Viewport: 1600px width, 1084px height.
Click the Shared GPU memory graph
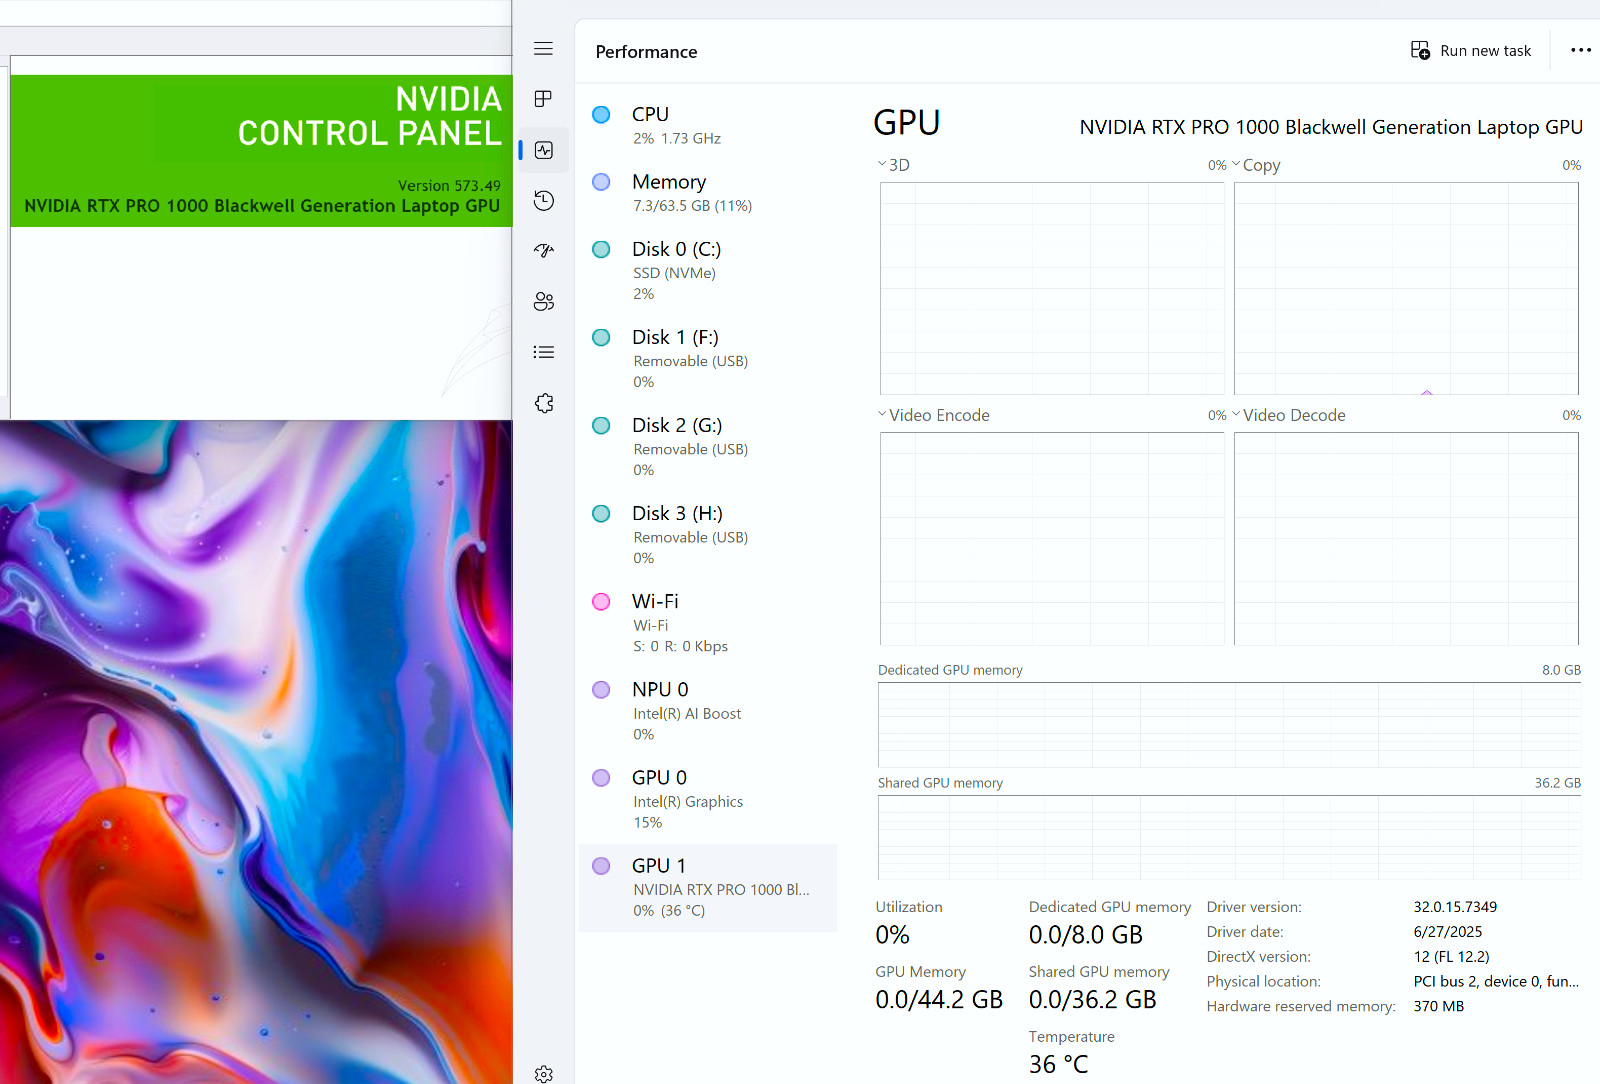pos(1229,838)
